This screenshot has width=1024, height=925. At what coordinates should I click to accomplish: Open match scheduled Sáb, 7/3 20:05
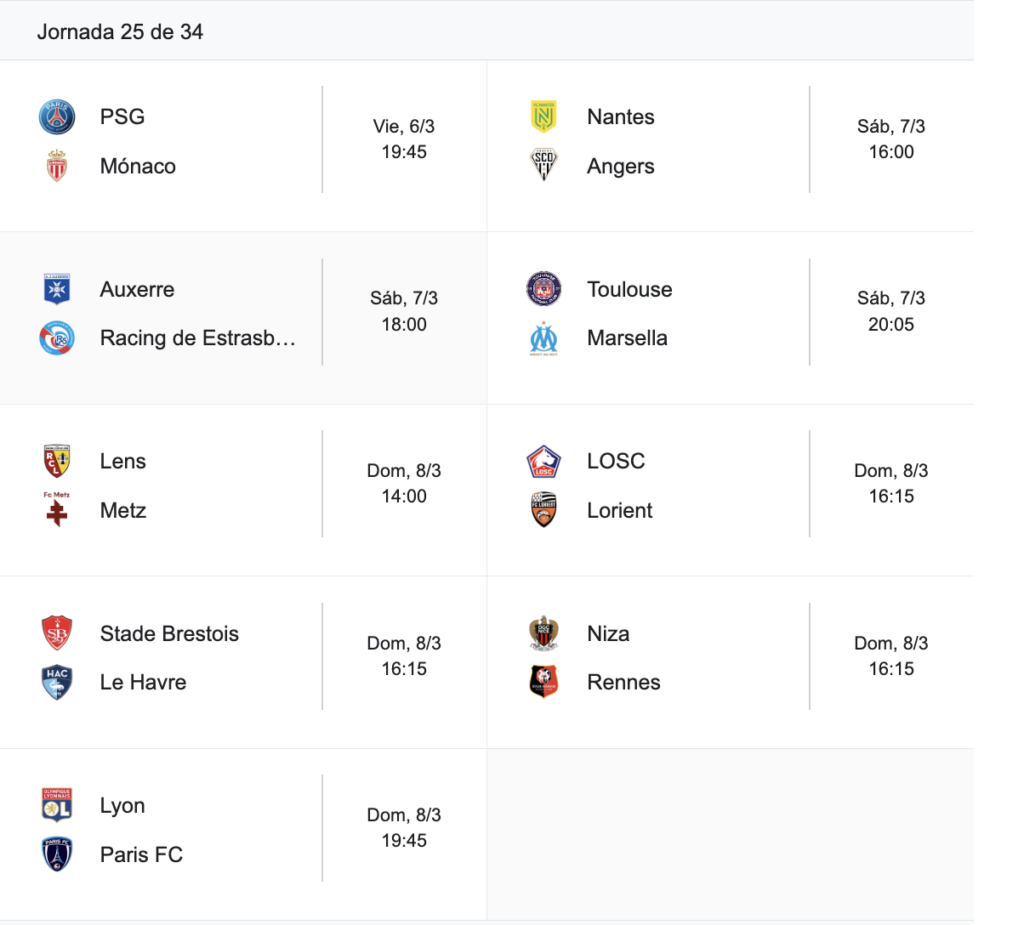891,311
